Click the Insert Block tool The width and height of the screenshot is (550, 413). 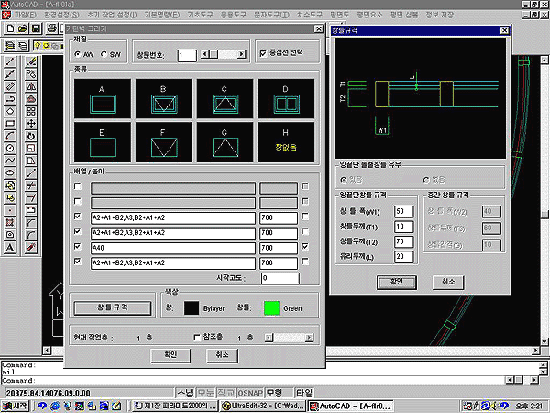pos(10,185)
